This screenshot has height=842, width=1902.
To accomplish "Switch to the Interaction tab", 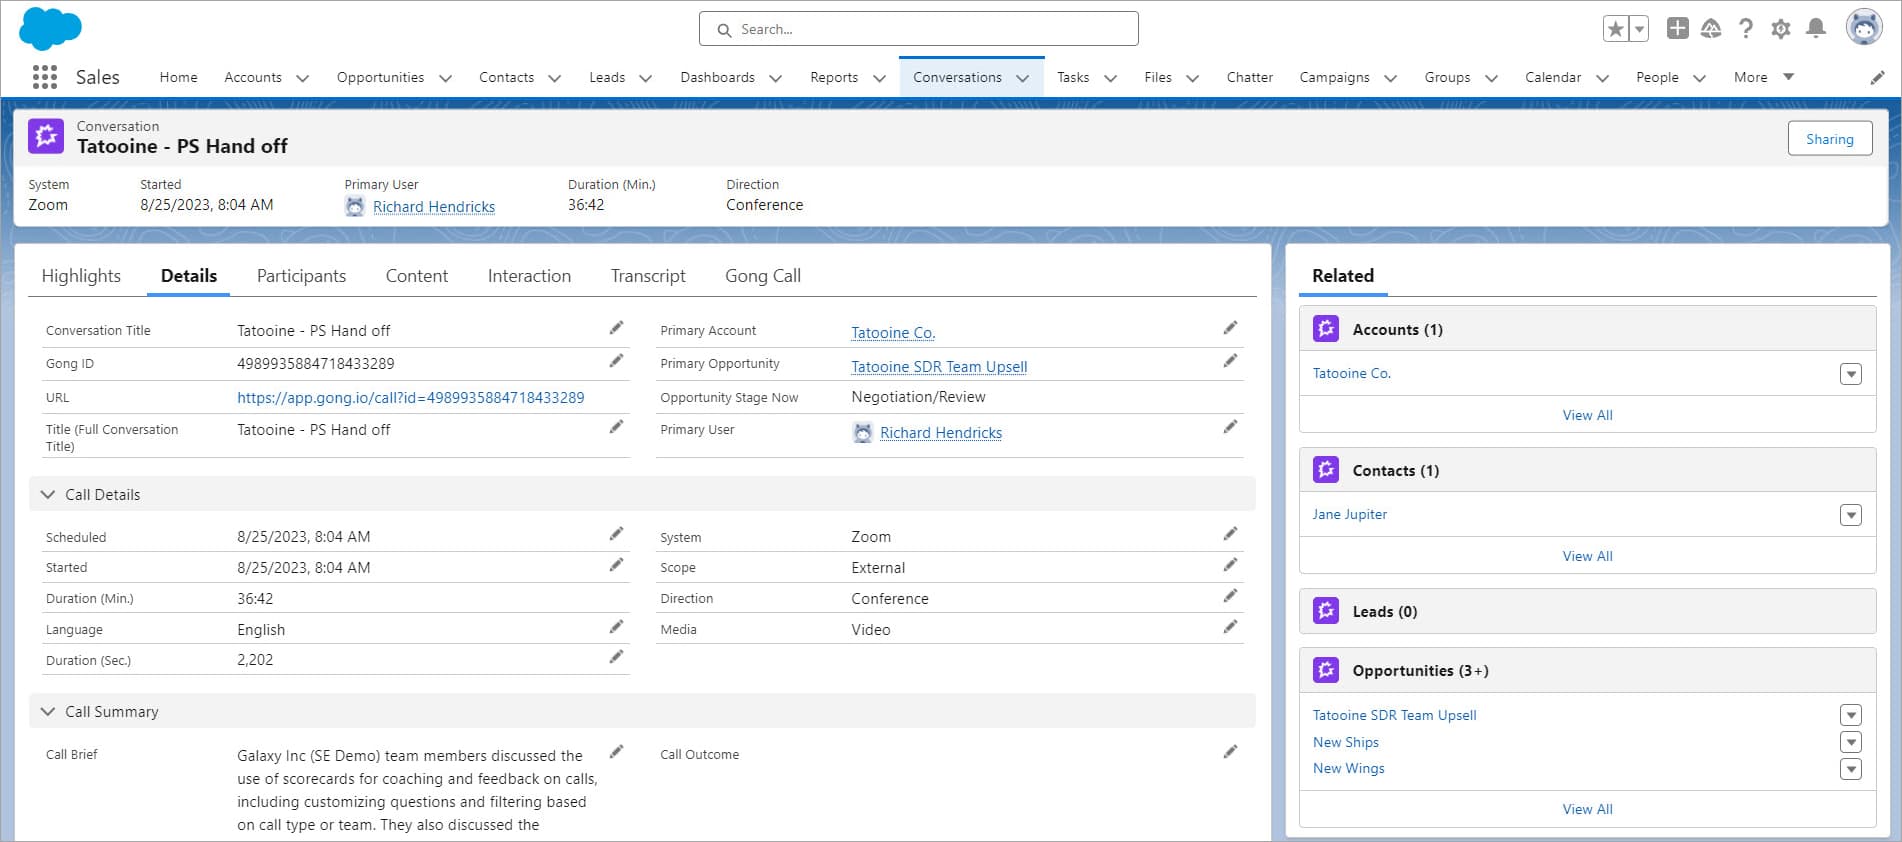I will [x=529, y=276].
